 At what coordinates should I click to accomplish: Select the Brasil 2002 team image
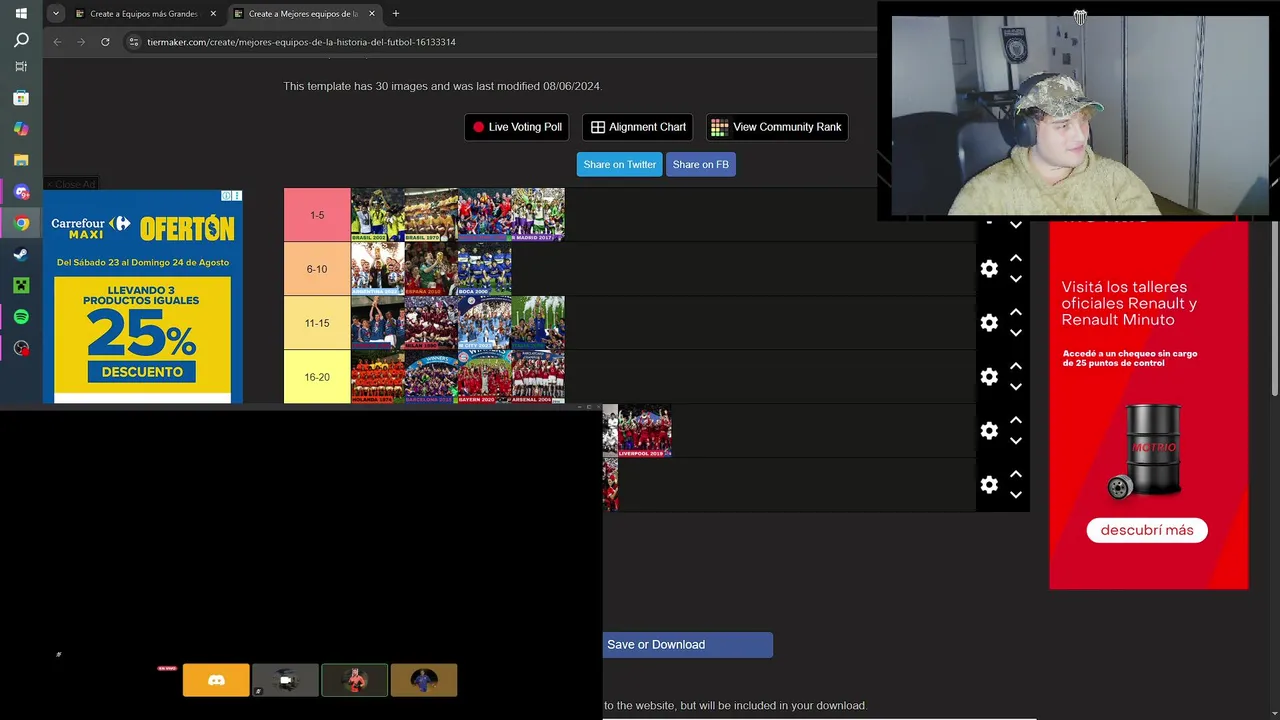(x=378, y=215)
